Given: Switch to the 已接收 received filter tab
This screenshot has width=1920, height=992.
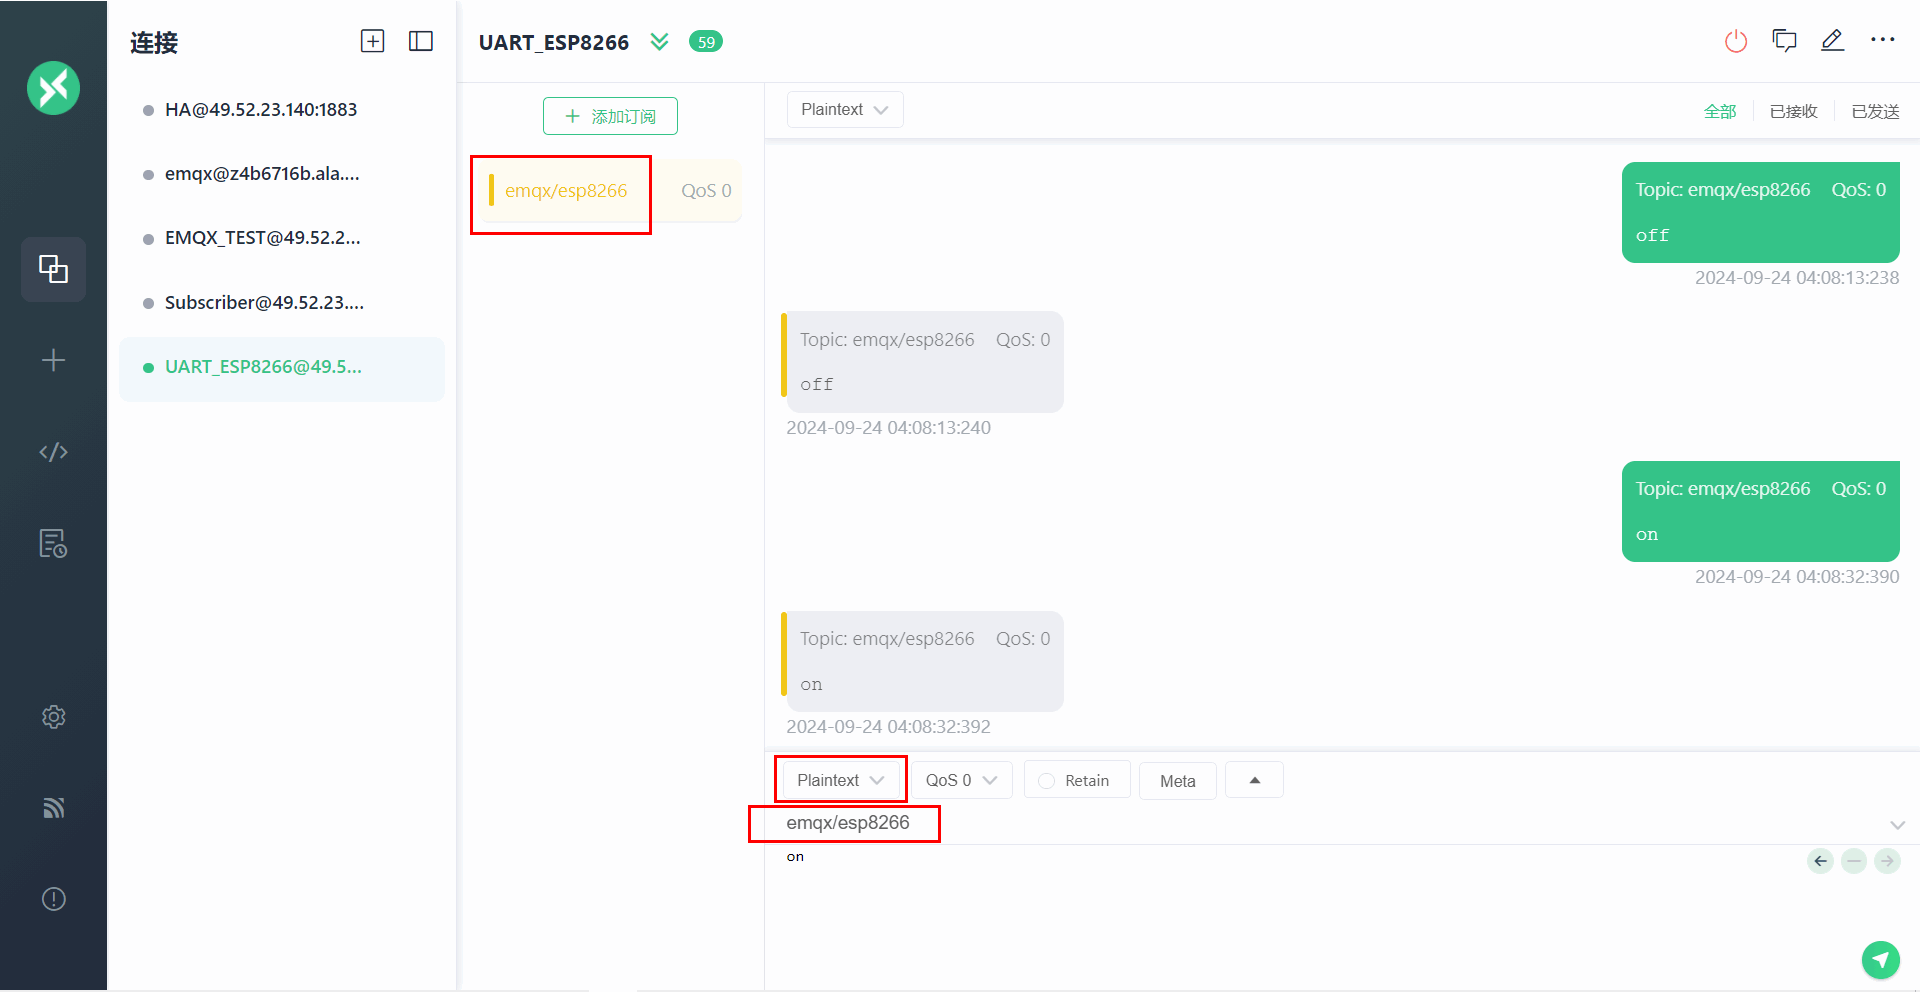Looking at the screenshot, I should [1793, 112].
